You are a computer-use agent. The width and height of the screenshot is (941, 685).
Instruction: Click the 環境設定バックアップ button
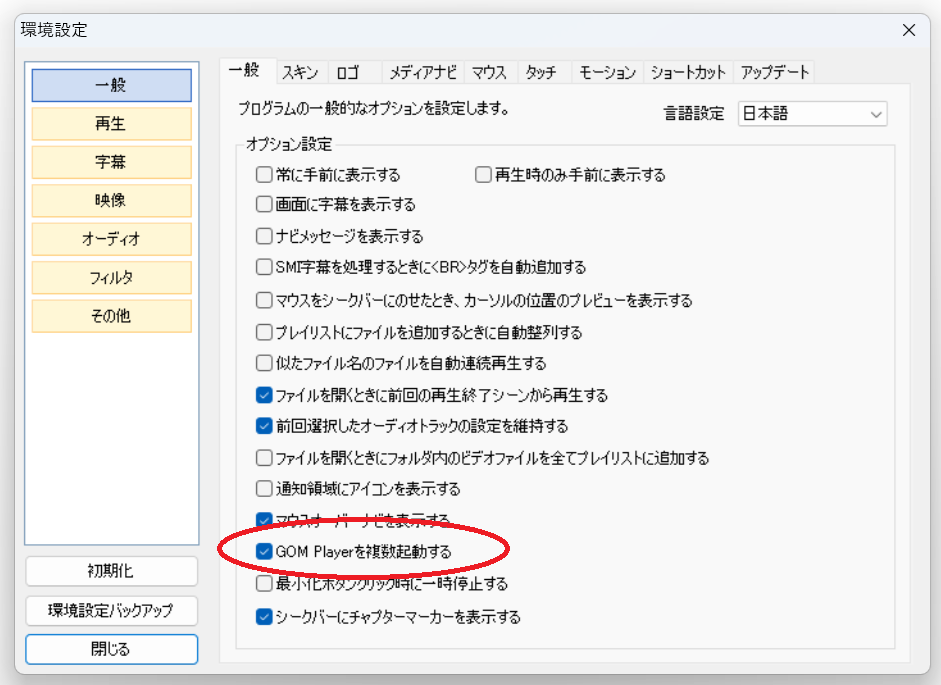click(111, 610)
